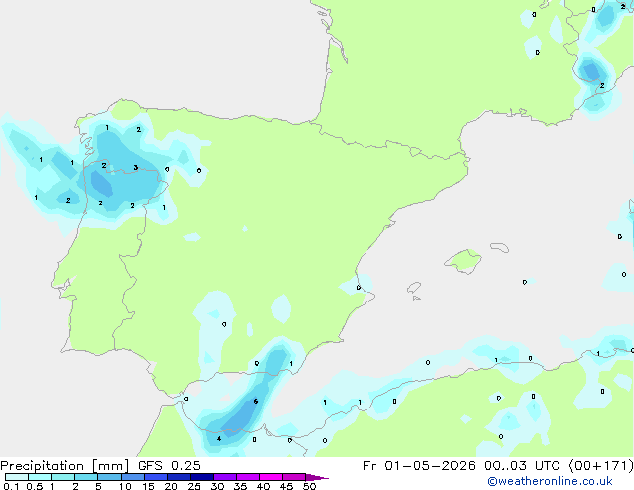634x490 pixels.
Task: Click the '(00+171)' forecast offset text
Action: pyautogui.click(x=601, y=466)
